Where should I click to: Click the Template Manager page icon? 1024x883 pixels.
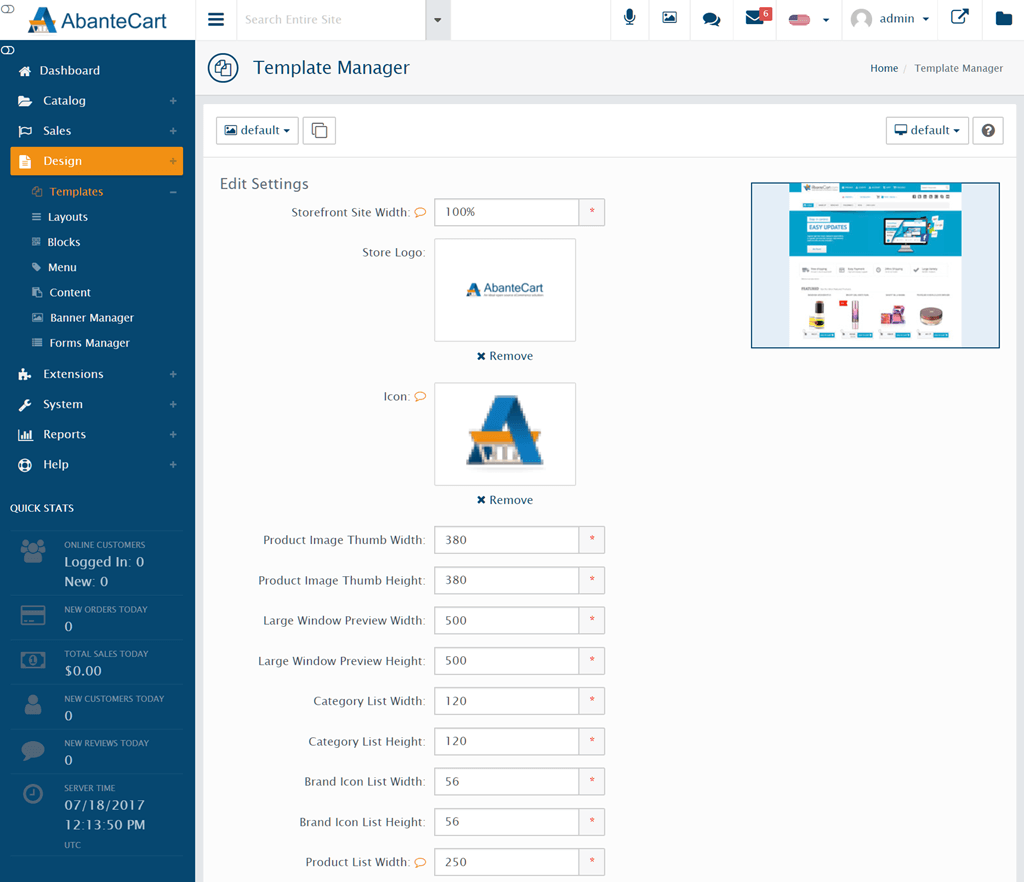[x=223, y=68]
